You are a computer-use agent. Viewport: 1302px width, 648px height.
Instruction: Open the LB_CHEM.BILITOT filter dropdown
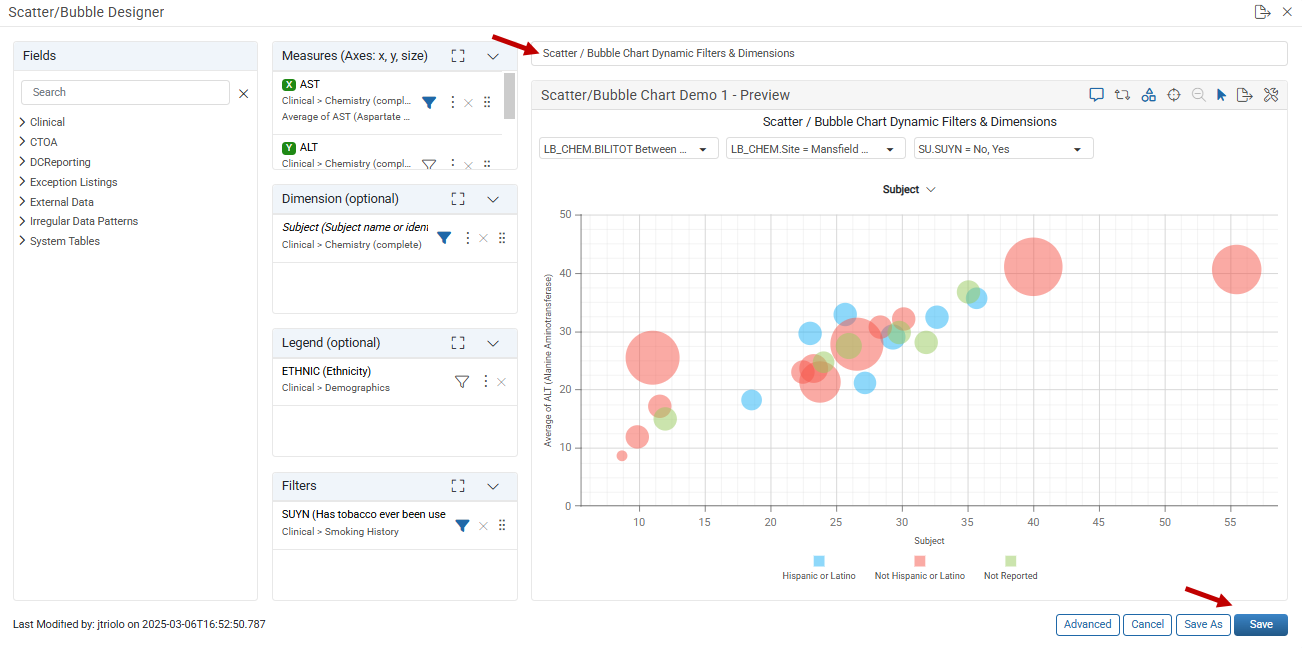pos(628,149)
